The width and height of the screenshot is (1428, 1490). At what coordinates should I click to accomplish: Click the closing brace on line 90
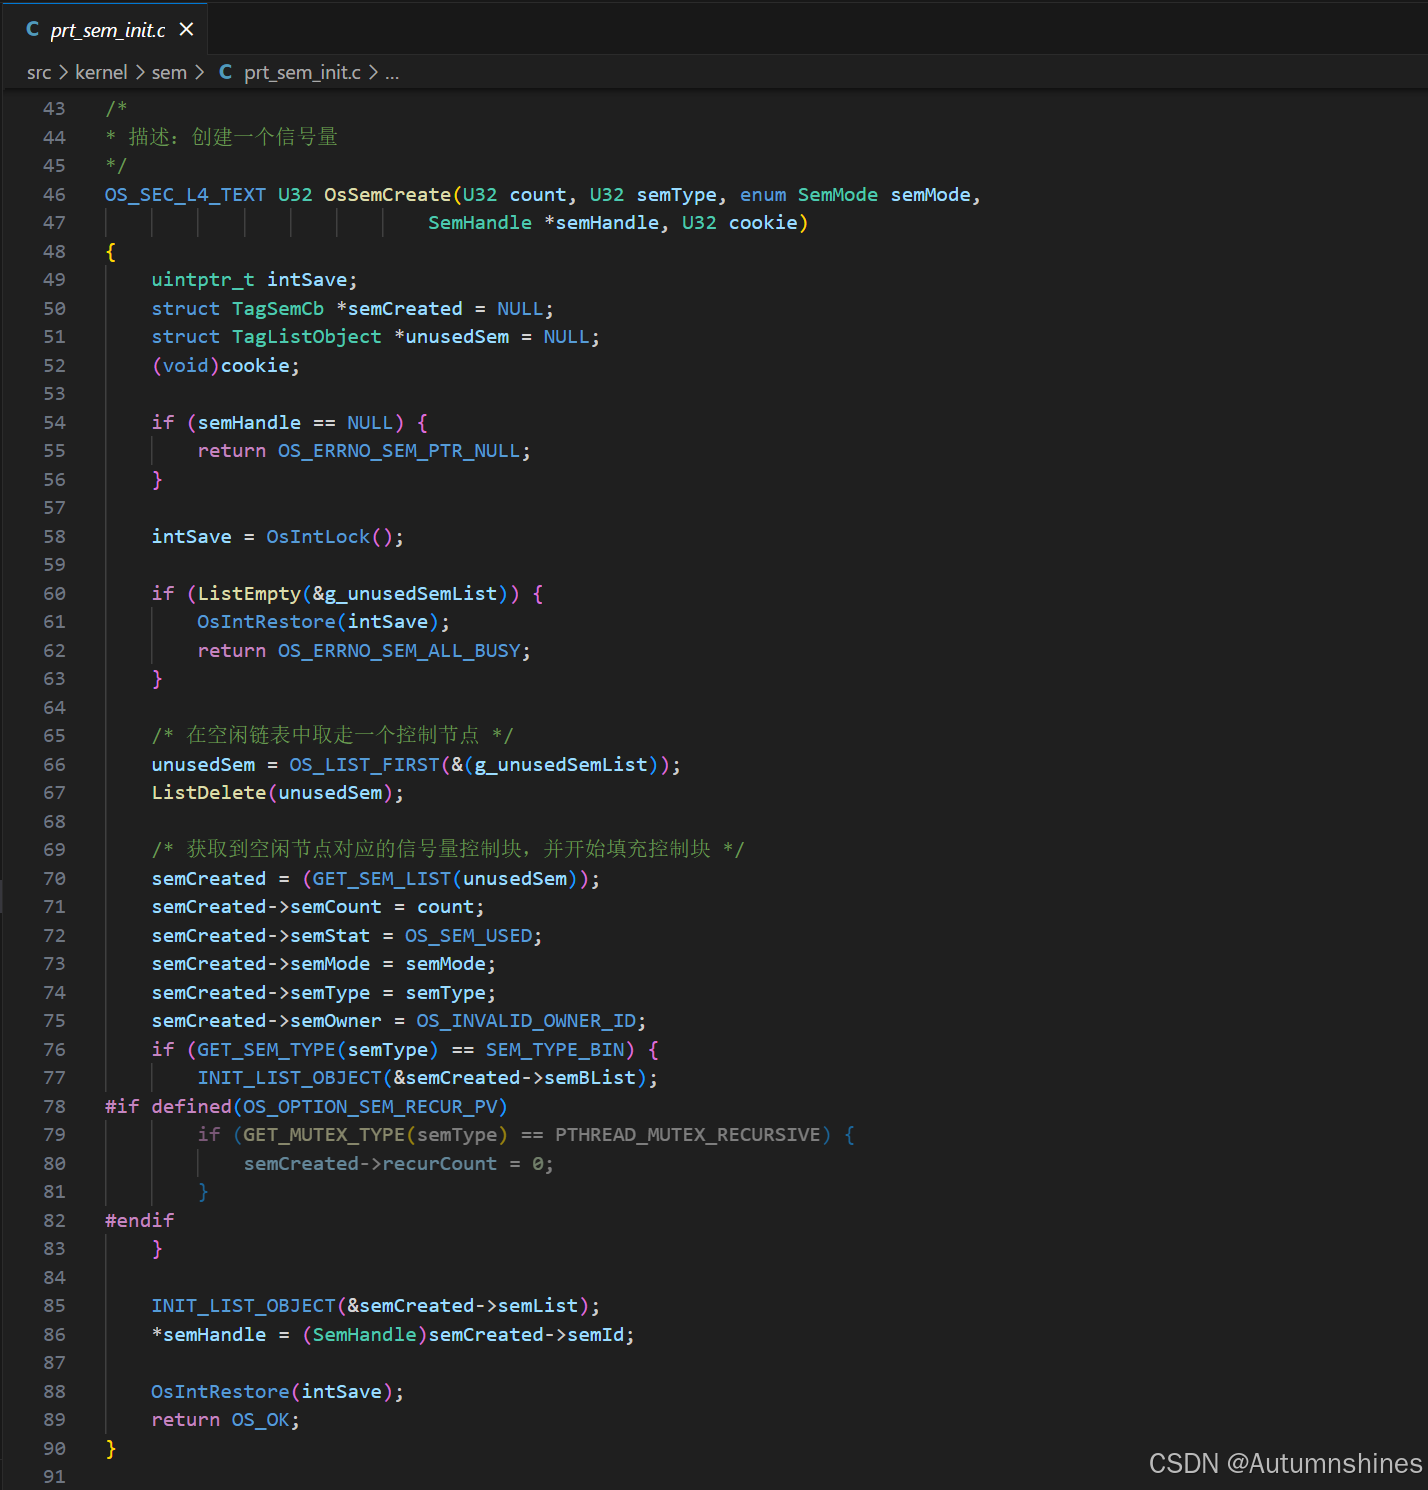(x=111, y=1449)
